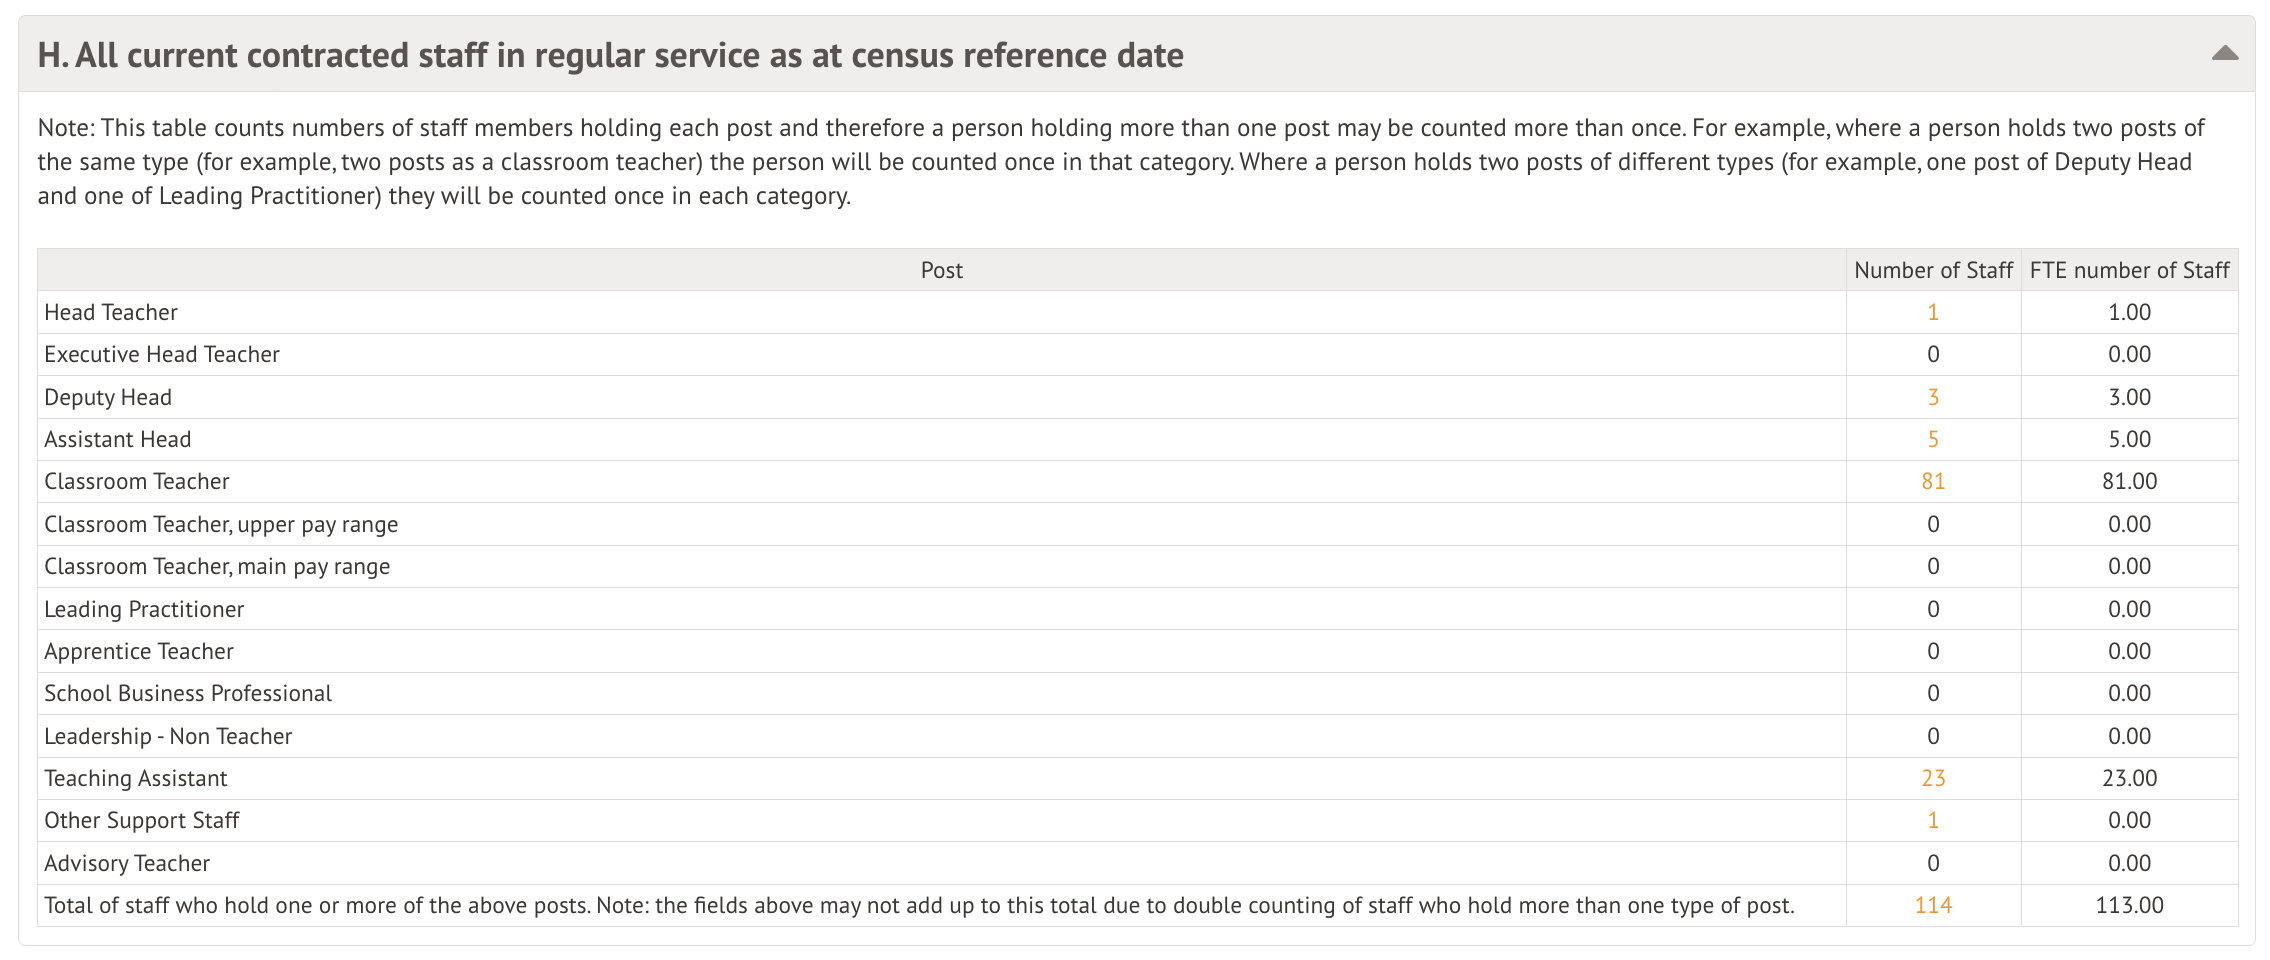The image size is (2270, 960).
Task: Select the Executive Head Teacher row label
Action: pos(162,354)
